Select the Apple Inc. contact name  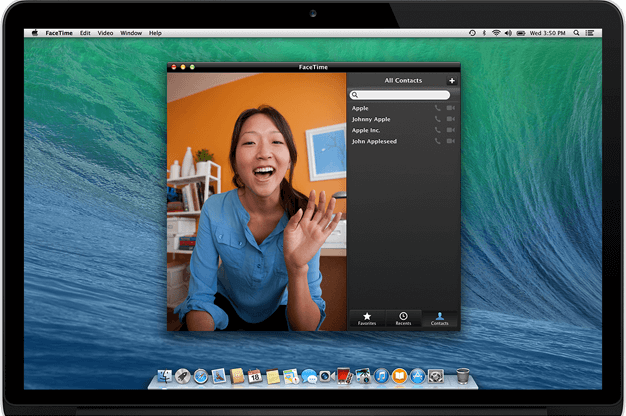366,130
